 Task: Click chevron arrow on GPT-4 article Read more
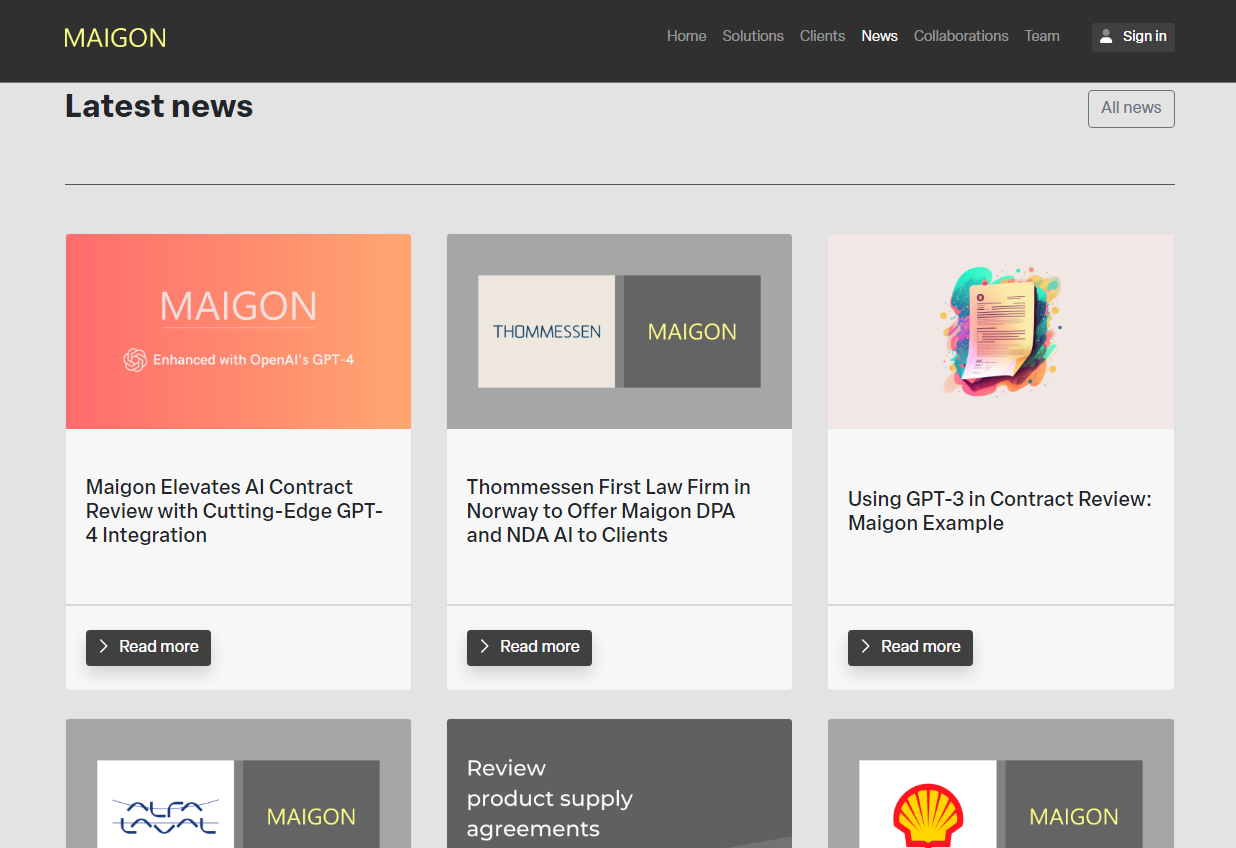104,647
